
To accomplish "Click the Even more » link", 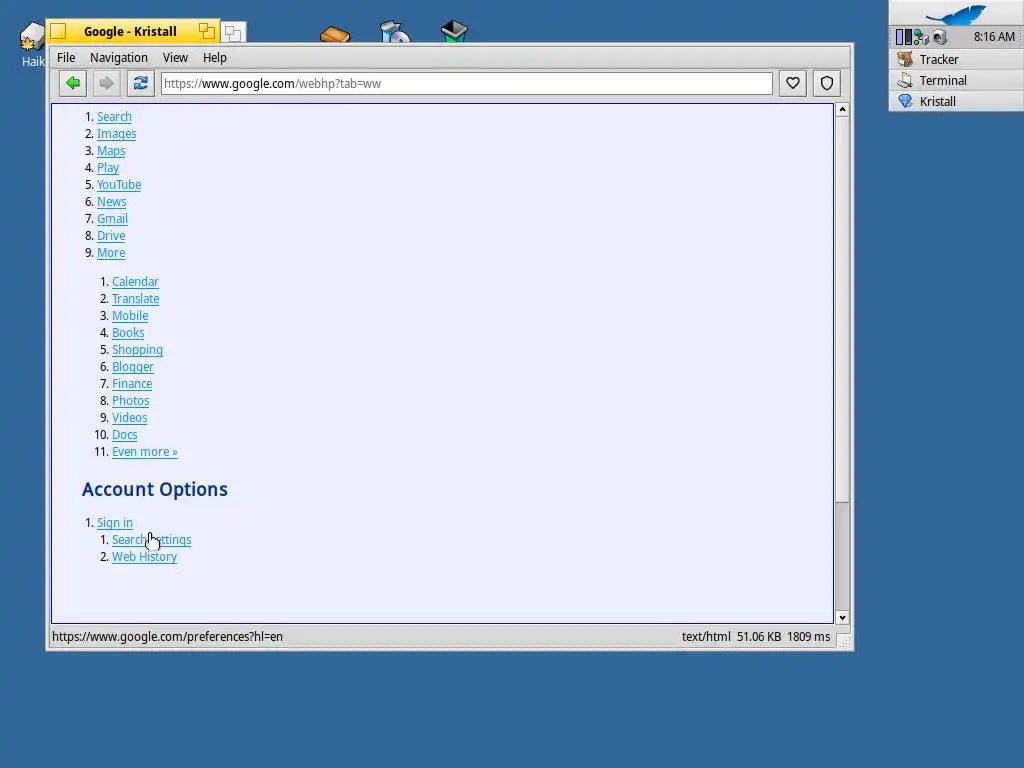I will 144,451.
